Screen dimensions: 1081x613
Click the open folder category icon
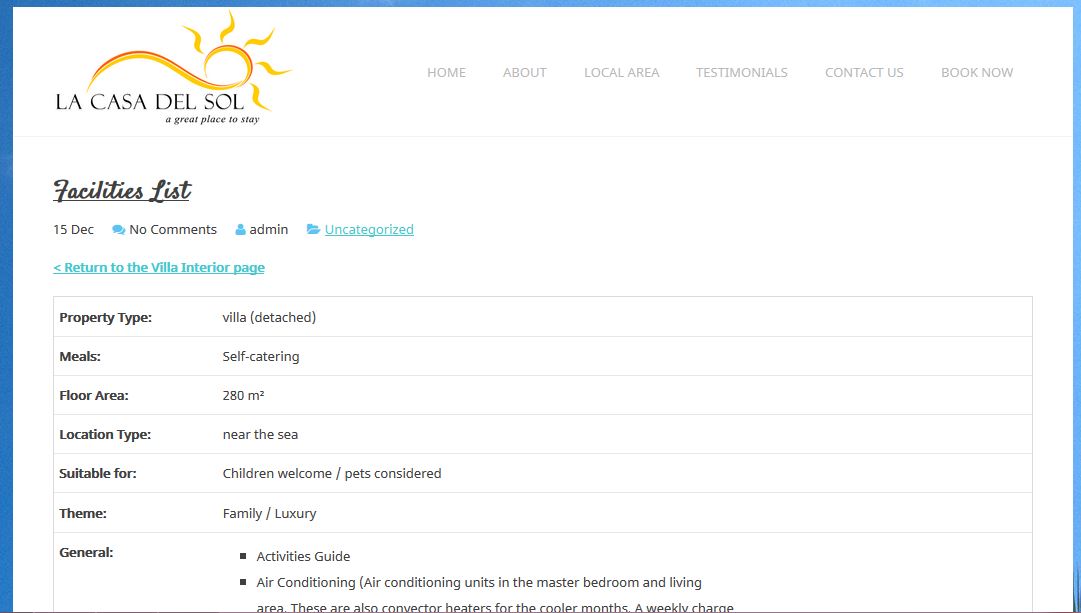pyautogui.click(x=314, y=229)
